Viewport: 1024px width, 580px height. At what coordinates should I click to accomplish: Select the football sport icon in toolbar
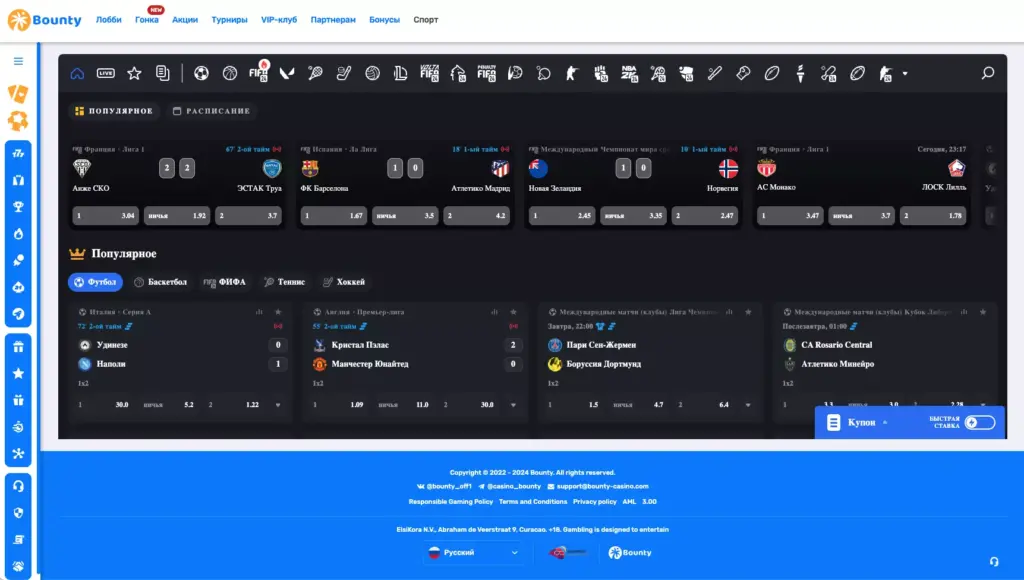201,73
